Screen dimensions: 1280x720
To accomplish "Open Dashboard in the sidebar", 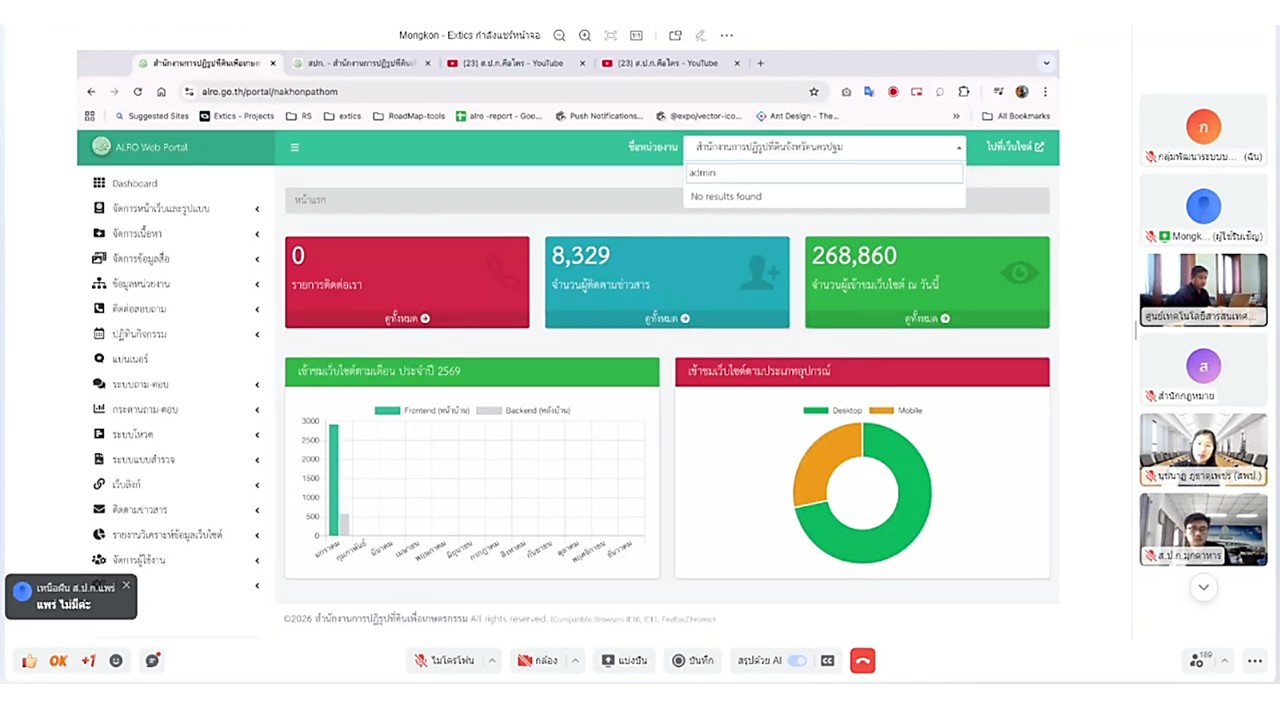I will [x=134, y=183].
